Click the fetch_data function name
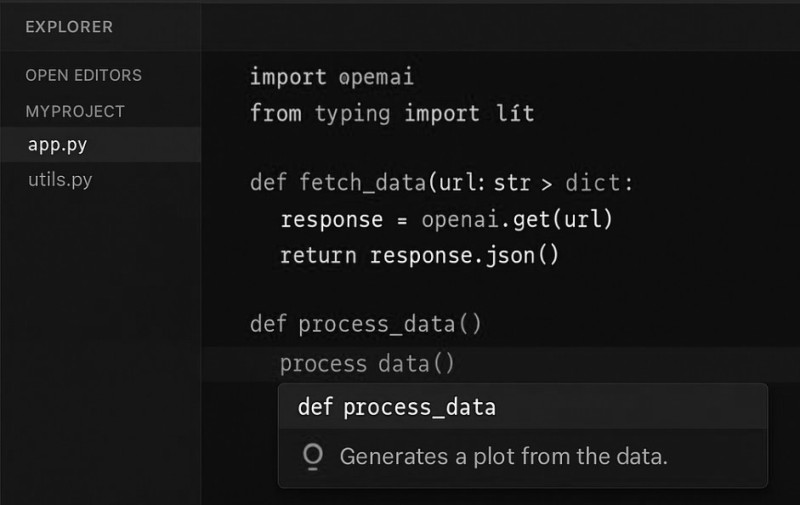Screen dimensions: 800x505 [362, 183]
